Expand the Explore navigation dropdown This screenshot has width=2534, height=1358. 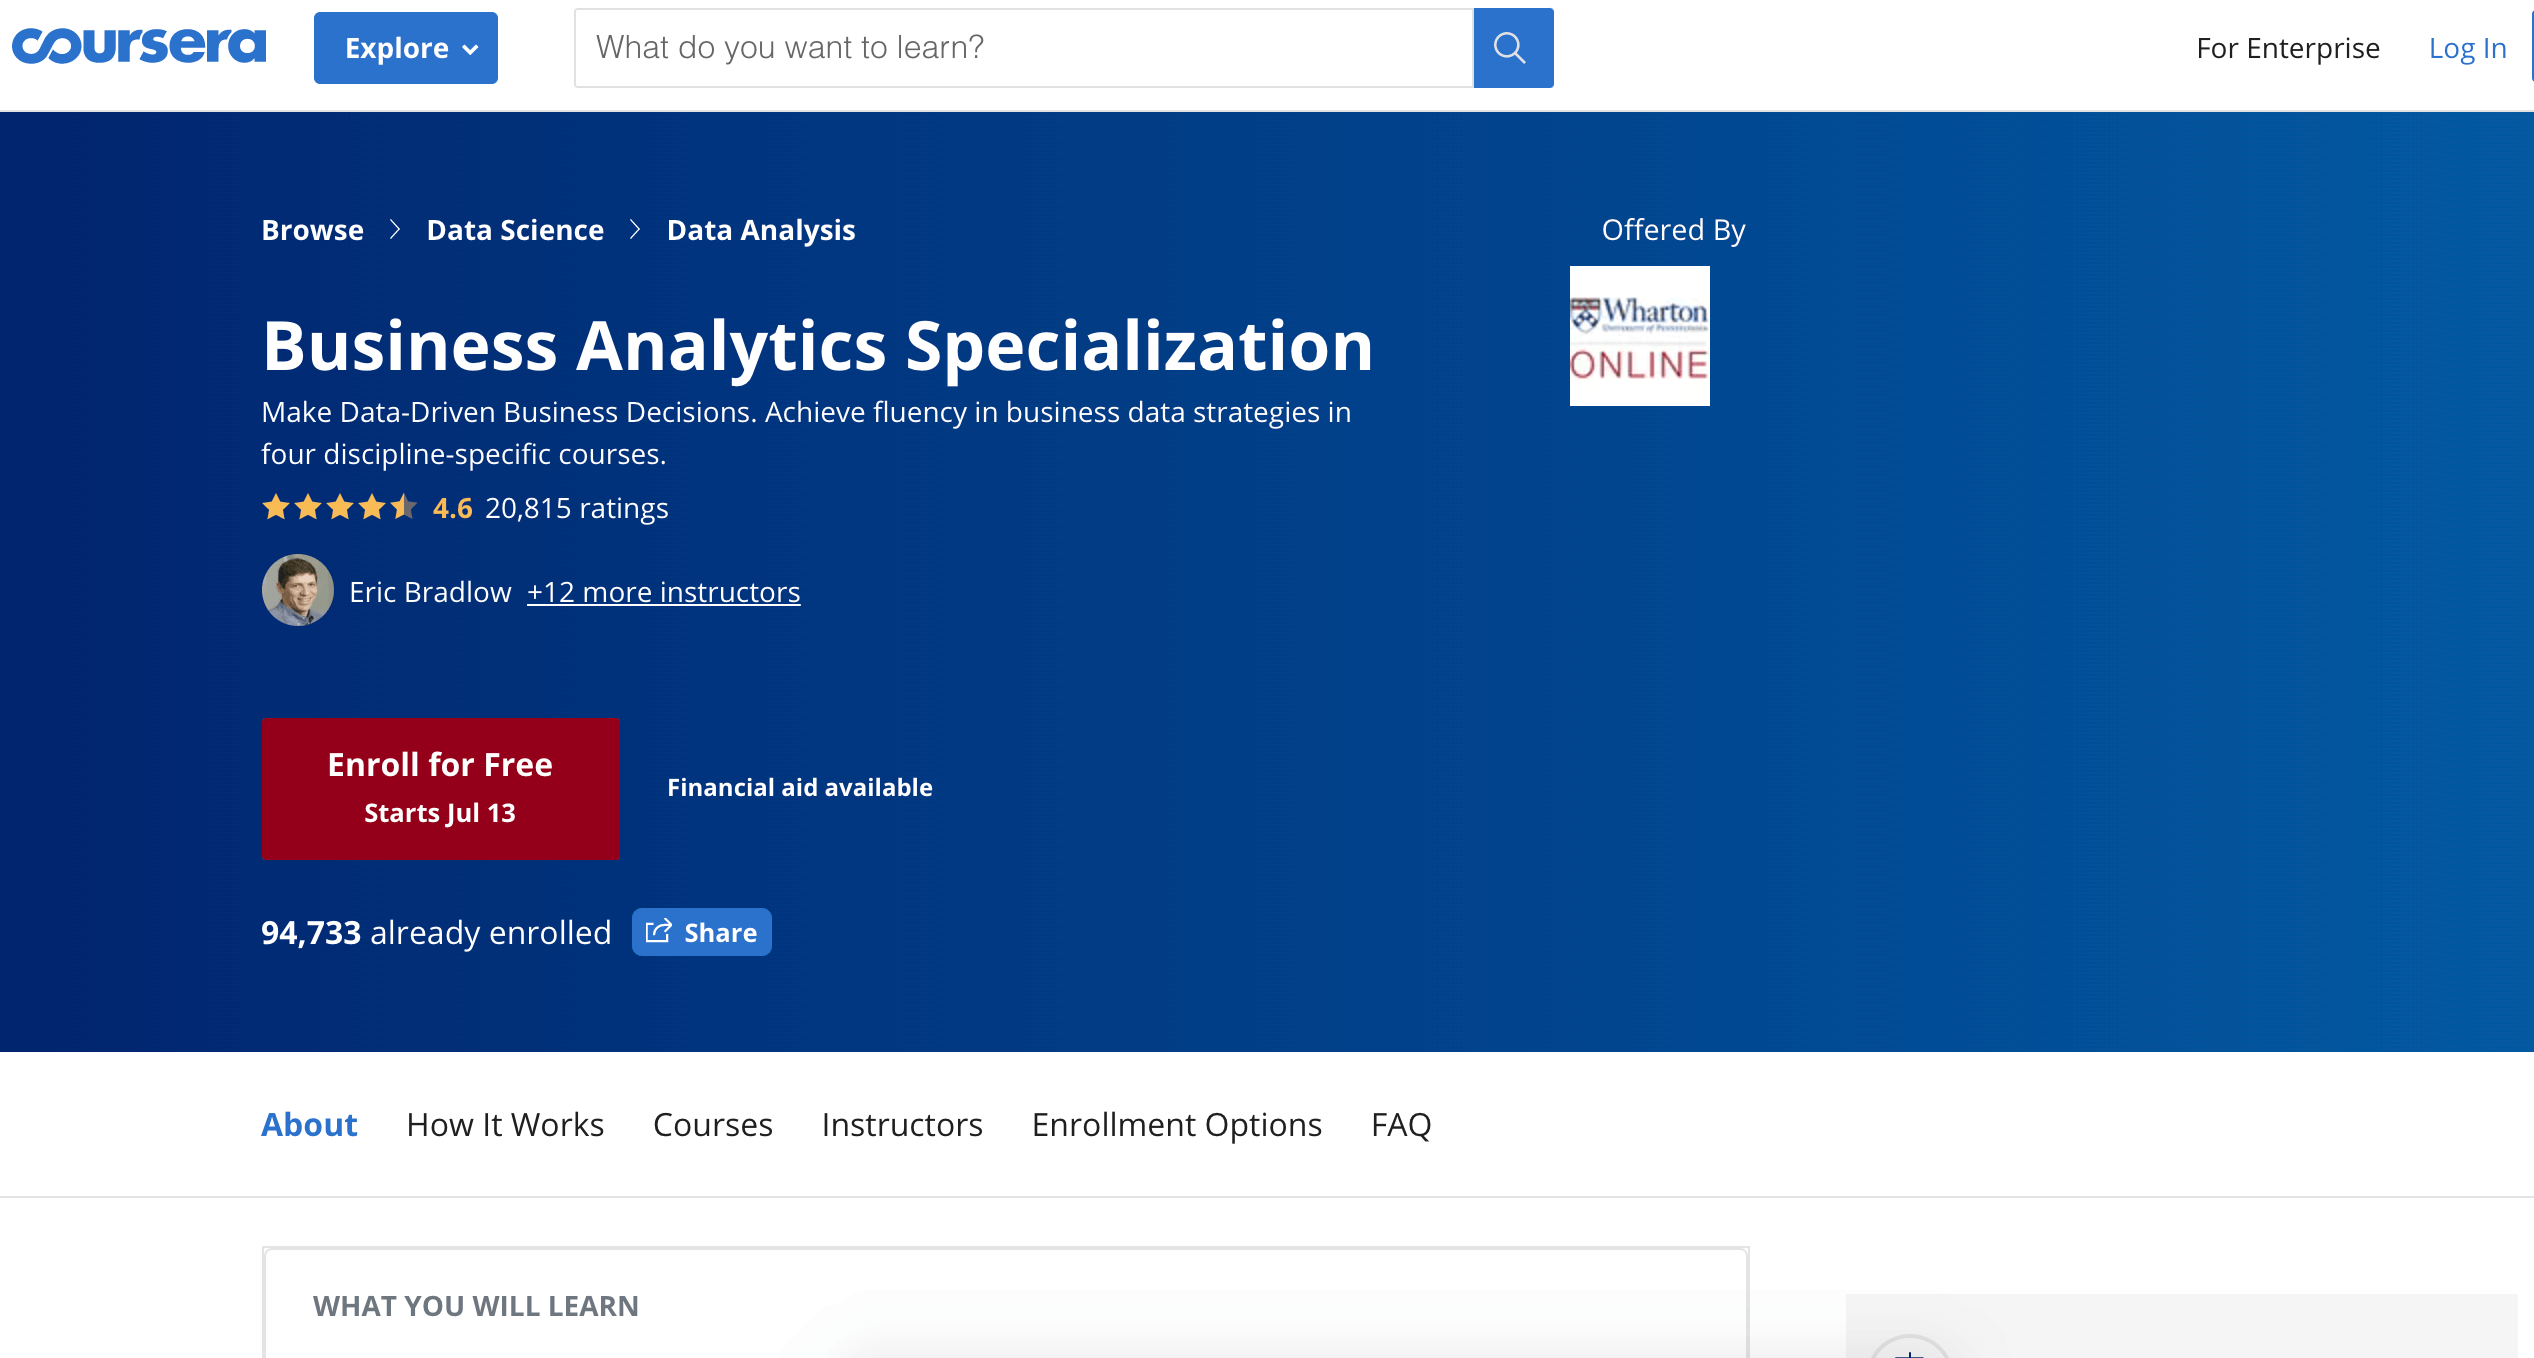[411, 47]
